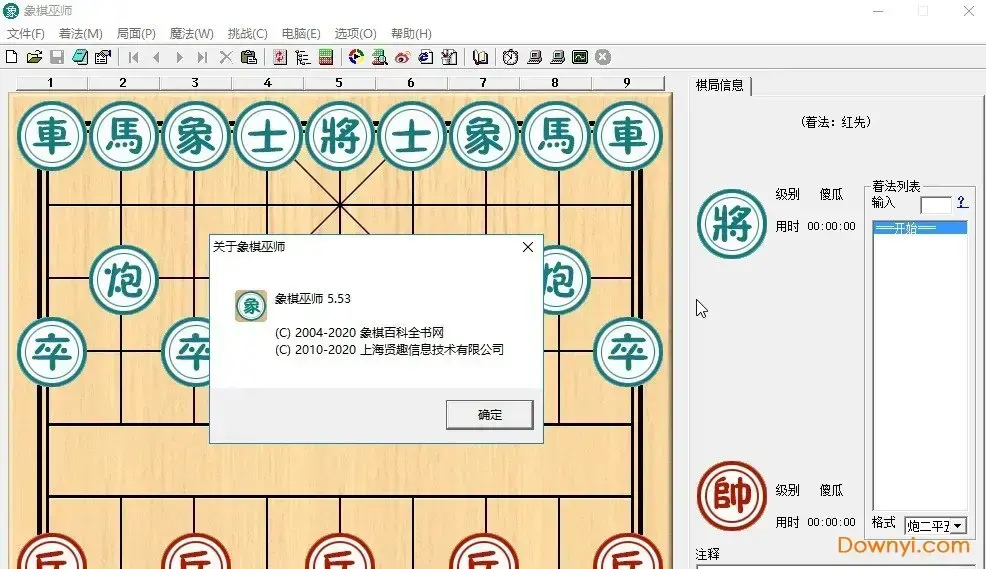Open the 帮助(H) menu

coord(411,33)
